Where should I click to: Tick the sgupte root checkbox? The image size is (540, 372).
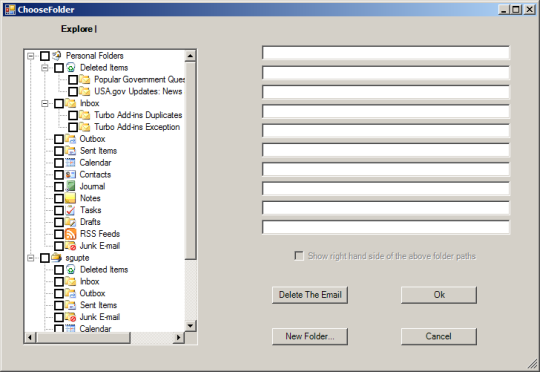point(45,258)
